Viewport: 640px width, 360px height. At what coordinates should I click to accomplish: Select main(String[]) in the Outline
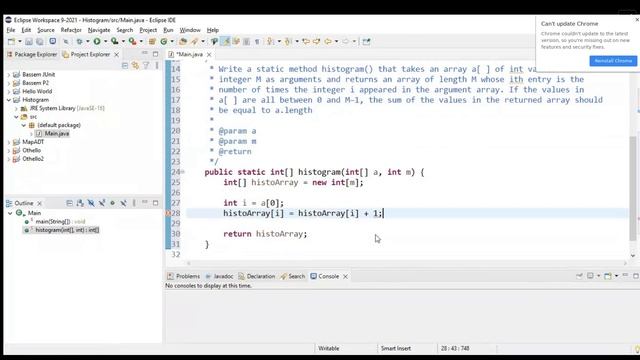coord(55,222)
